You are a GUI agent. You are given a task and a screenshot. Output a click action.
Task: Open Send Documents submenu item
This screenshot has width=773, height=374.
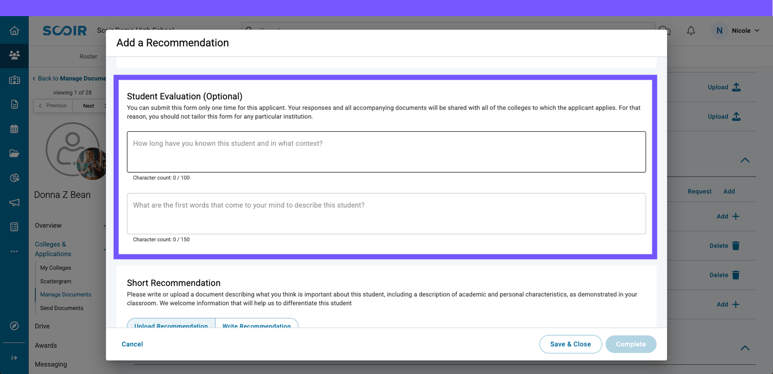click(62, 308)
